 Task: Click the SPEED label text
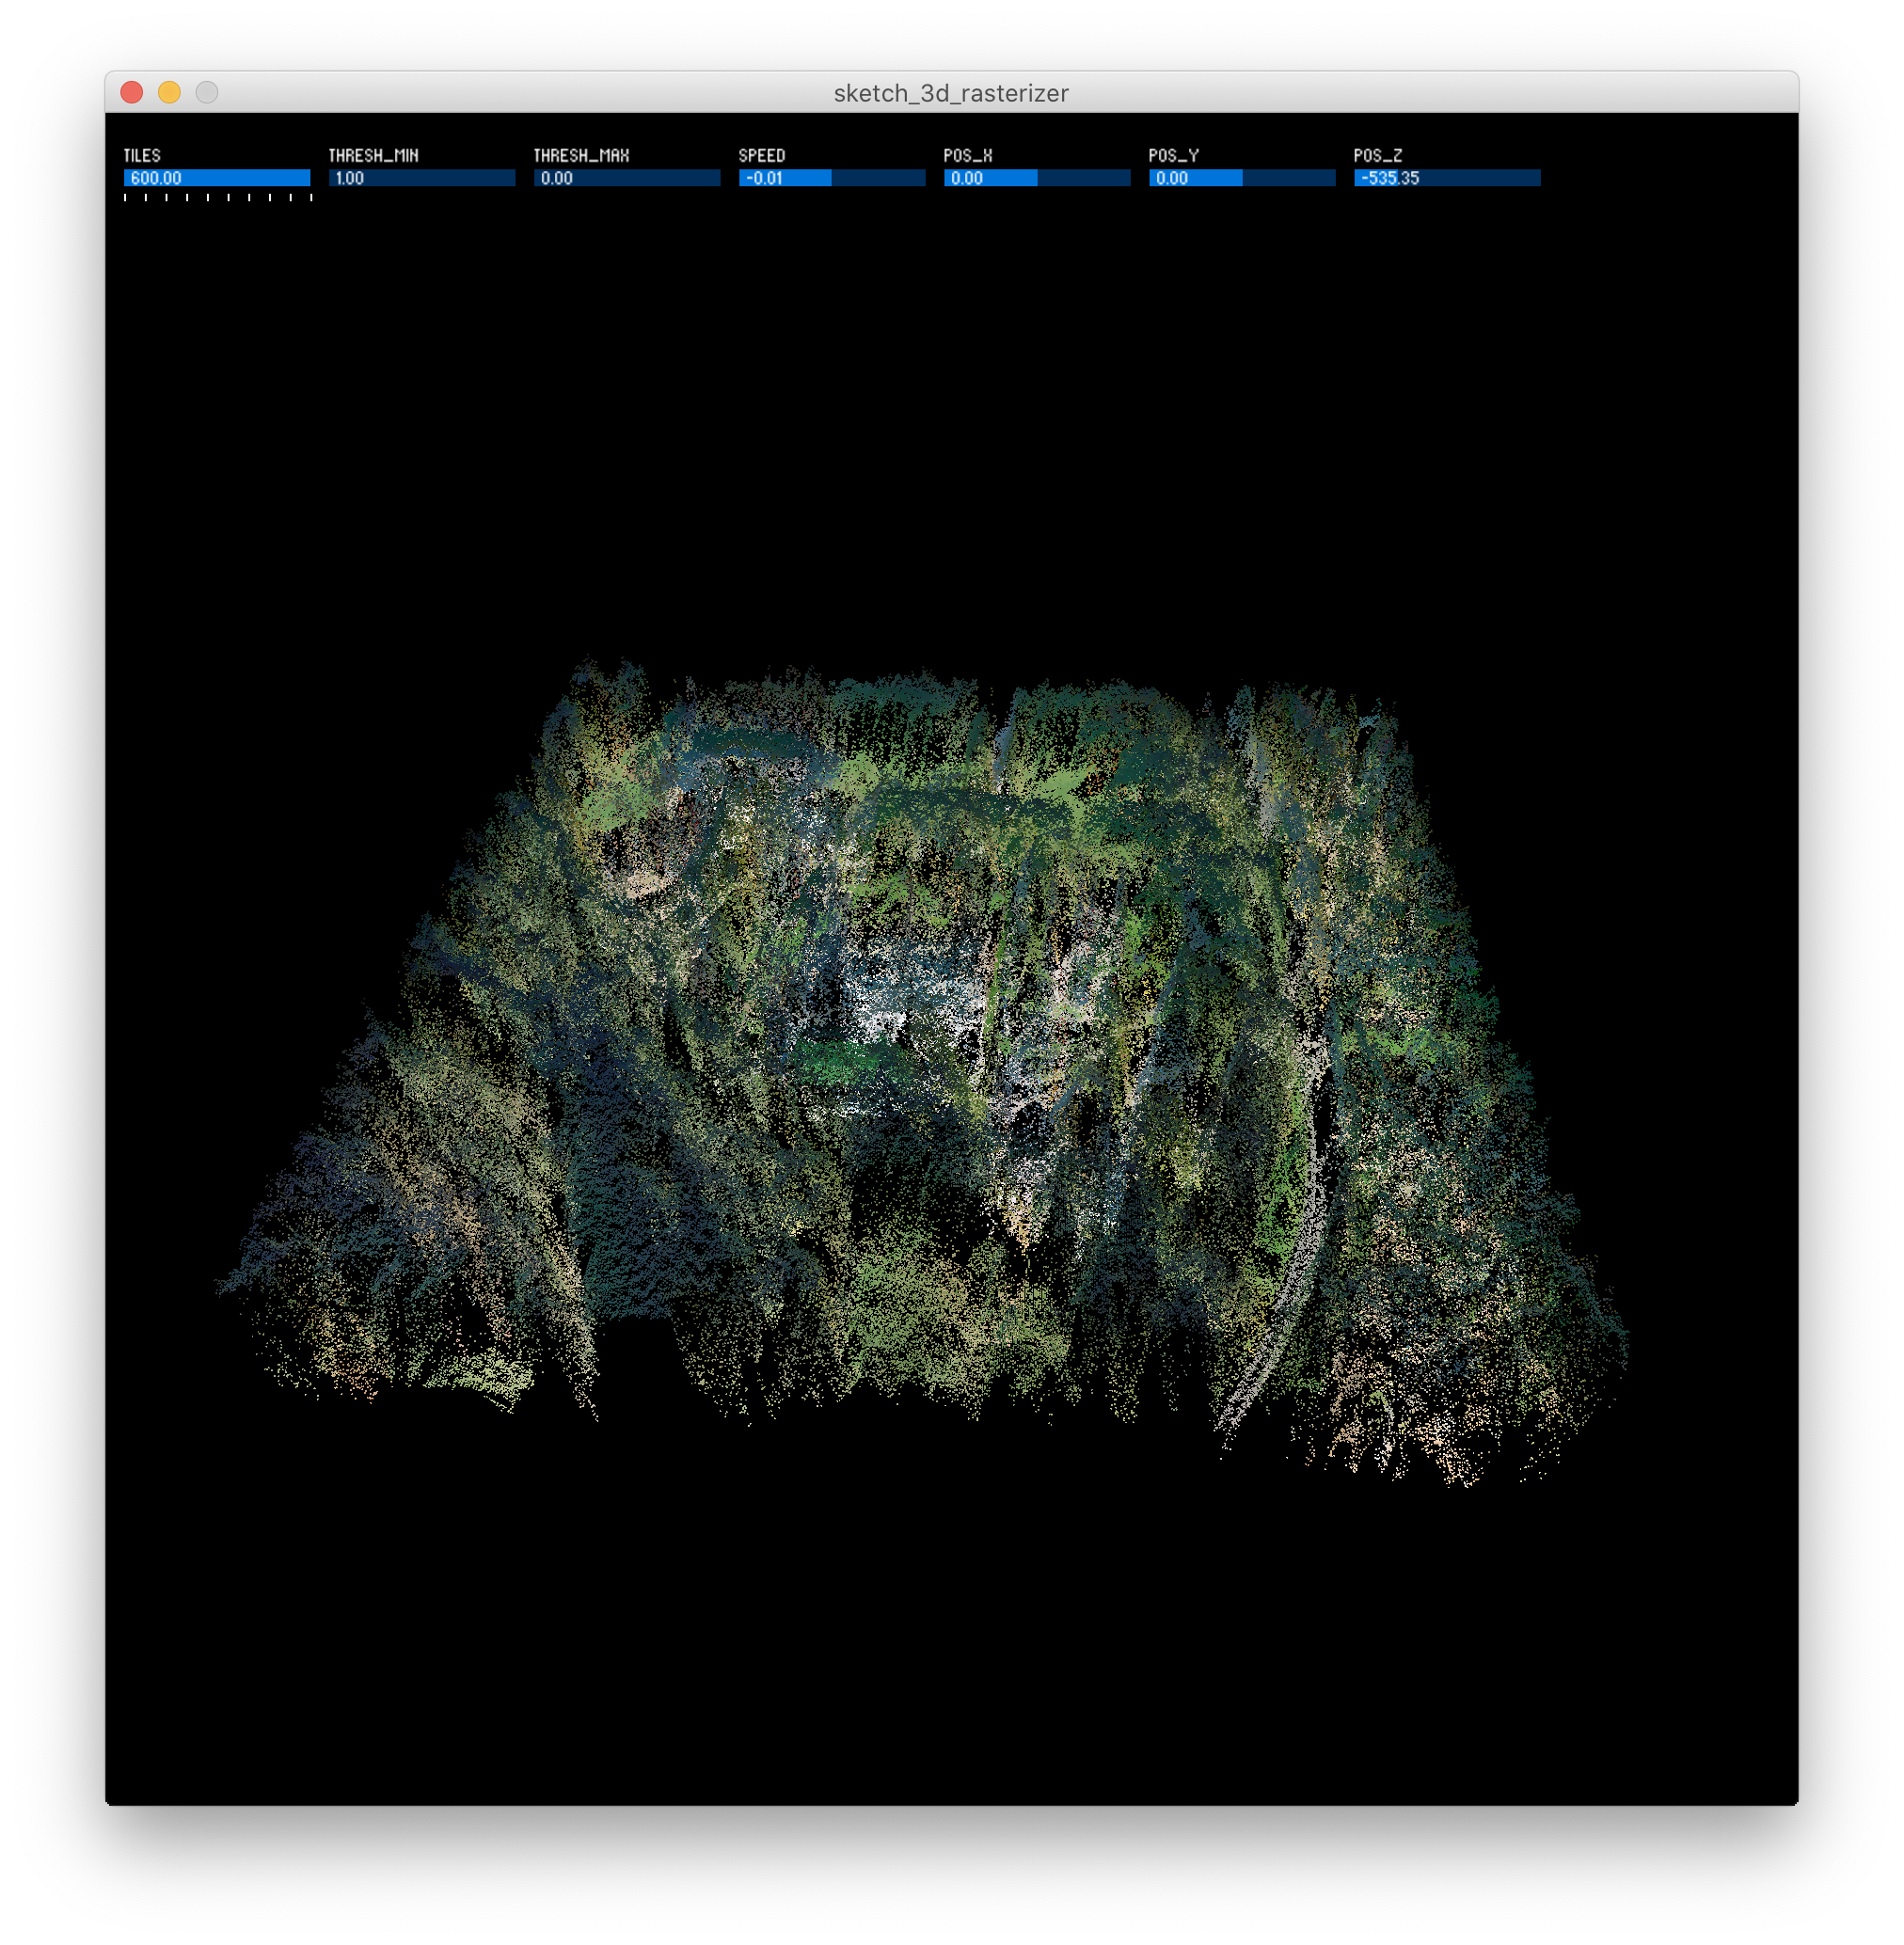(762, 156)
